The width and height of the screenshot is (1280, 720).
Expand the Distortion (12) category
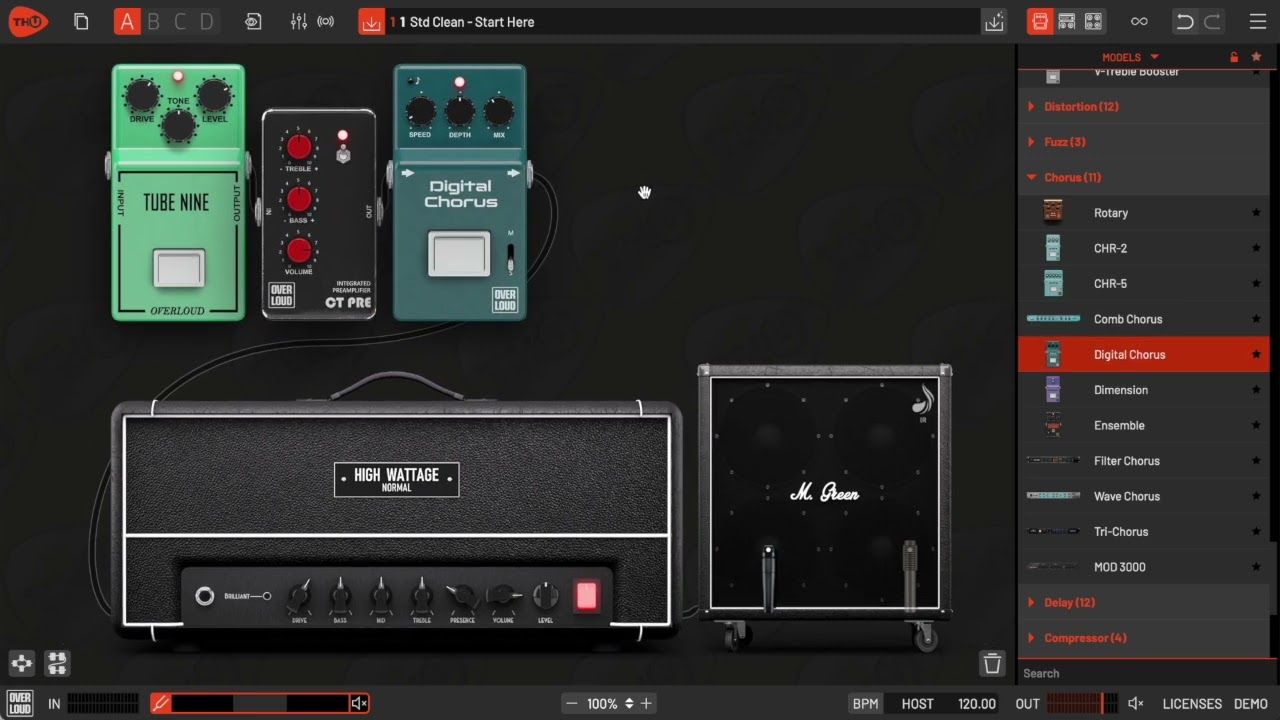coord(1144,107)
